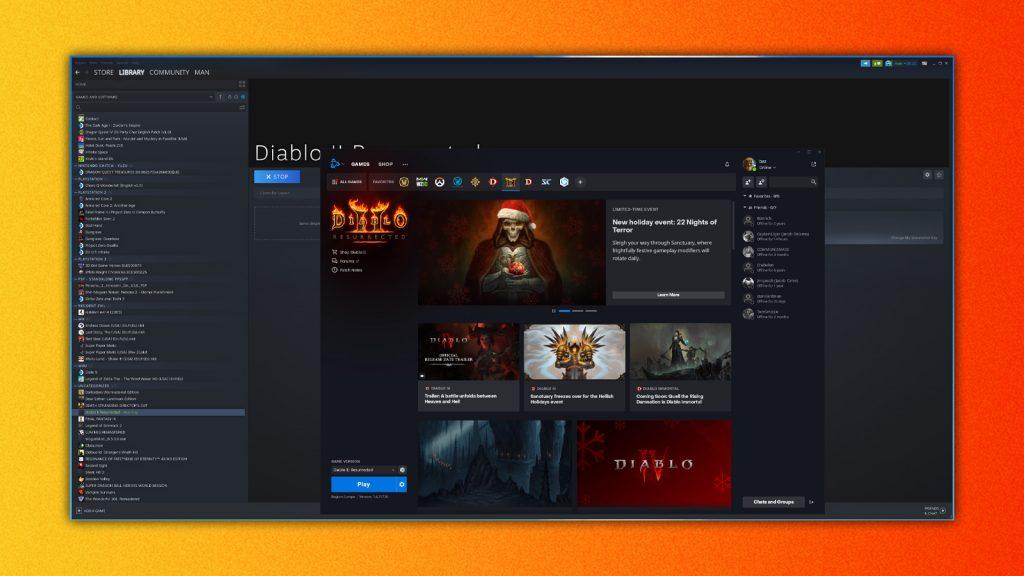Open the Steam LIBRARY tab

tap(131, 72)
